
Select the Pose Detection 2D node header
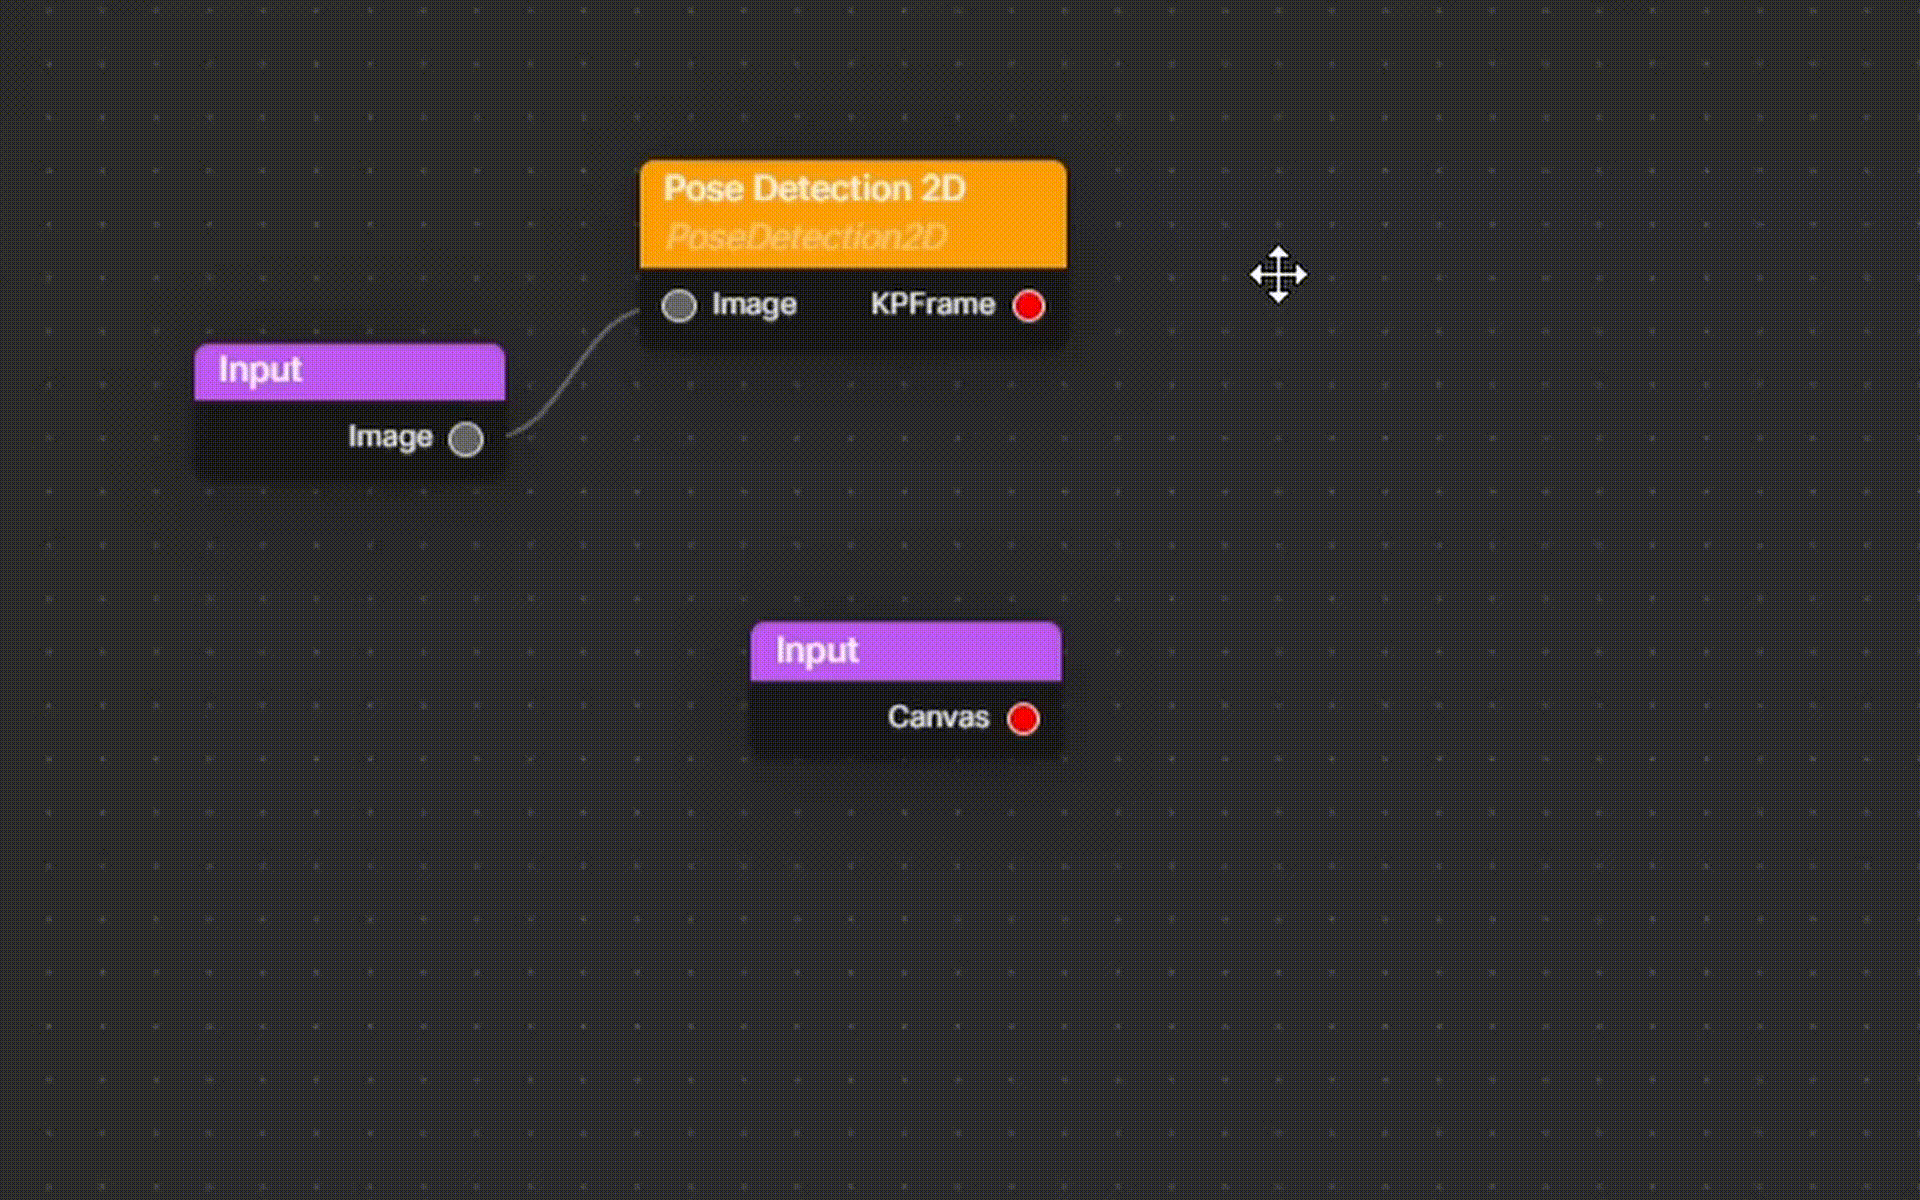point(853,213)
